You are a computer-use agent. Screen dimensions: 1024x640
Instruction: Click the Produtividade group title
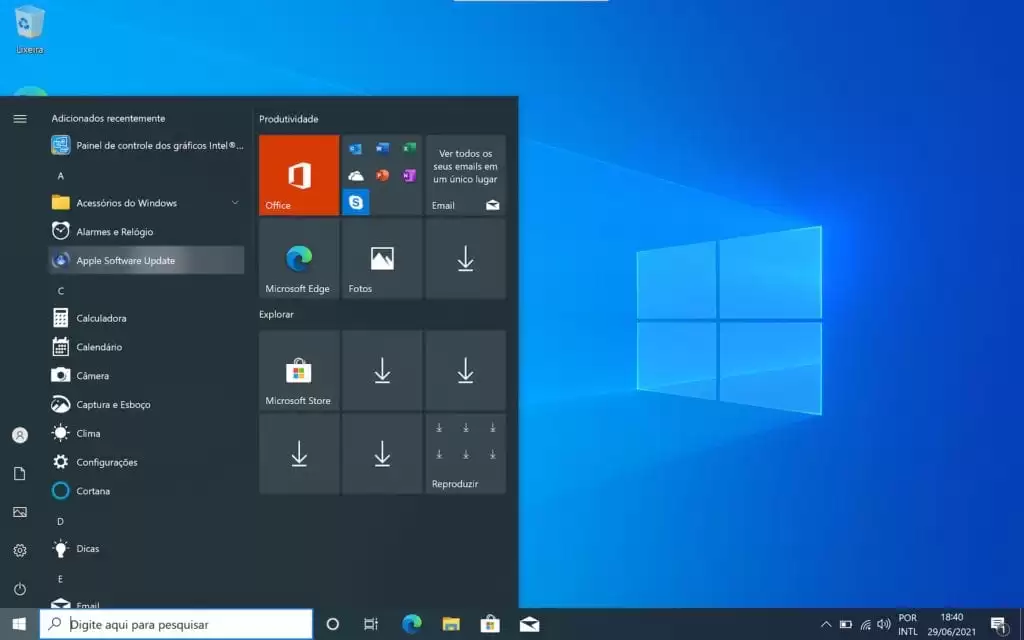pyautogui.click(x=289, y=119)
